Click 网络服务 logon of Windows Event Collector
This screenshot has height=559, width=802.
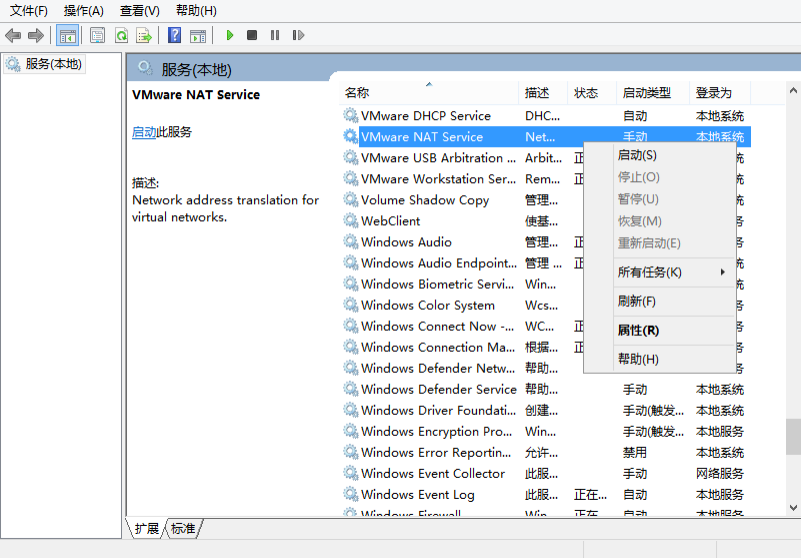[720, 473]
